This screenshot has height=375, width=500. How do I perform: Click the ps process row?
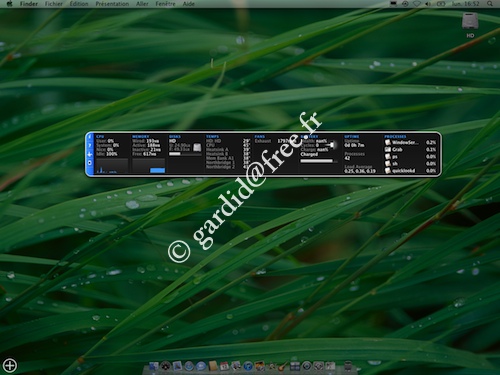click(x=410, y=156)
